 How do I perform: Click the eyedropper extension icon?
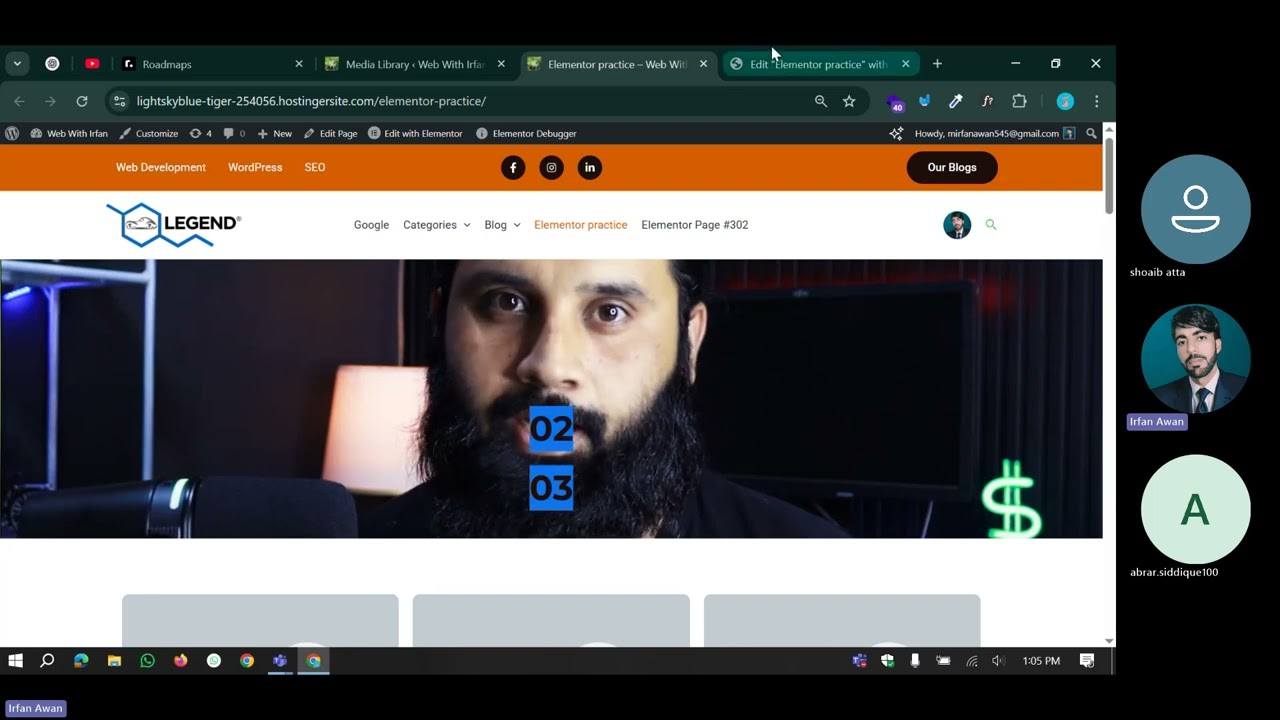(956, 101)
